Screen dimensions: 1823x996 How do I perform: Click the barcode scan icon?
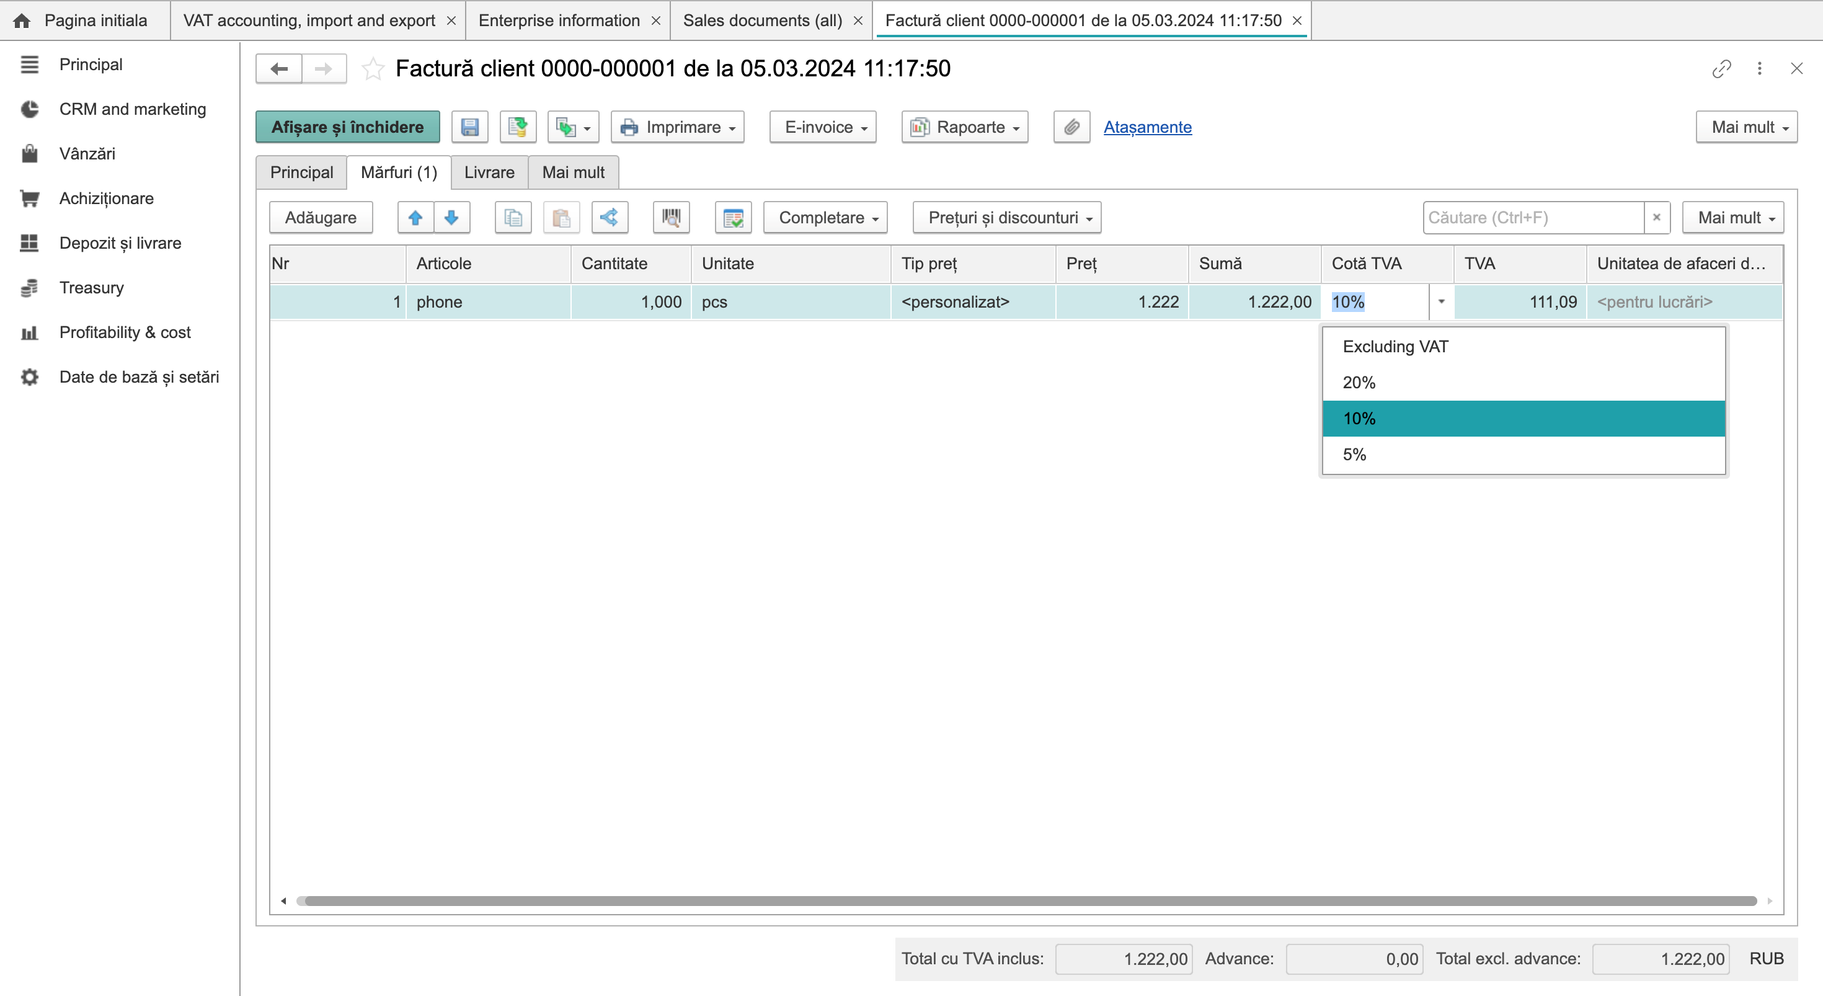click(671, 217)
